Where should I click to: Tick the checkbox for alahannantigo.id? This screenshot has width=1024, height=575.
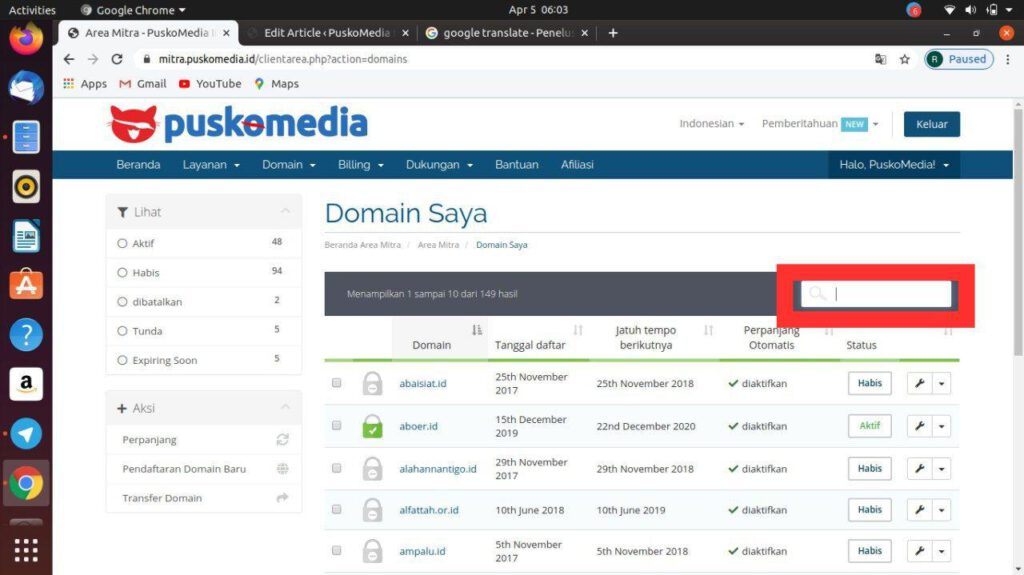(336, 468)
